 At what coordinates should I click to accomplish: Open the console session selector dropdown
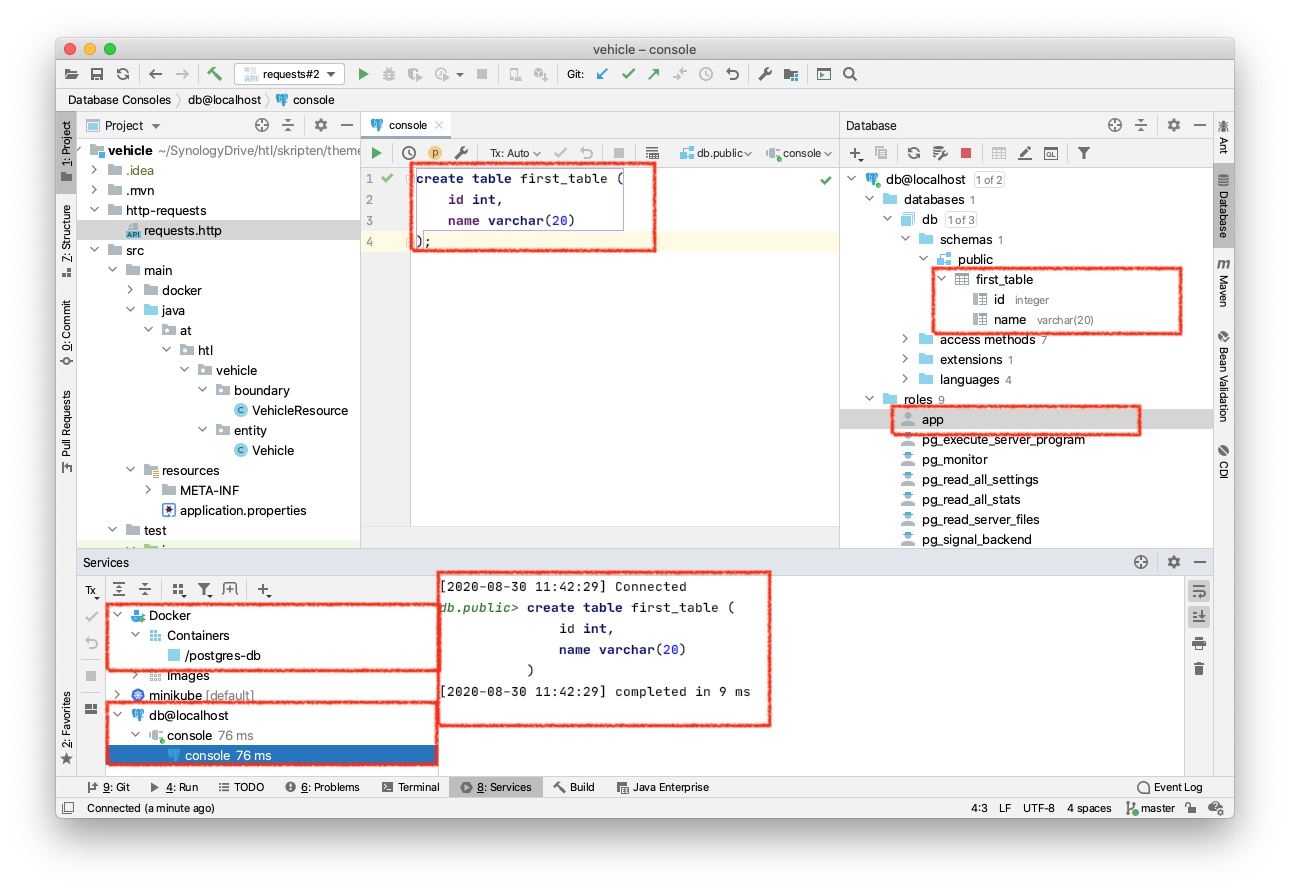point(800,153)
